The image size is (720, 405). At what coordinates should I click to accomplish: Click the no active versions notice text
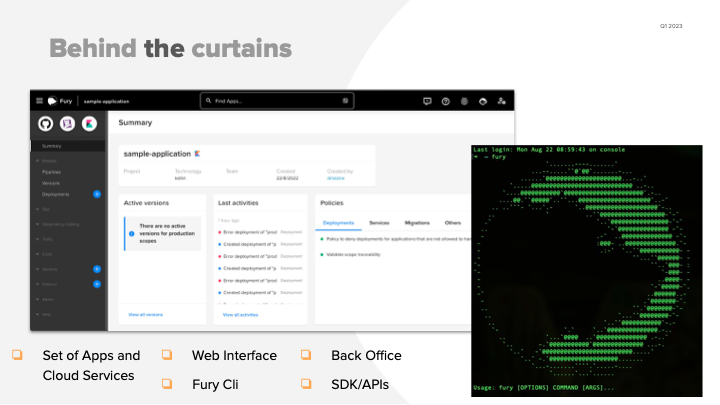tap(167, 233)
